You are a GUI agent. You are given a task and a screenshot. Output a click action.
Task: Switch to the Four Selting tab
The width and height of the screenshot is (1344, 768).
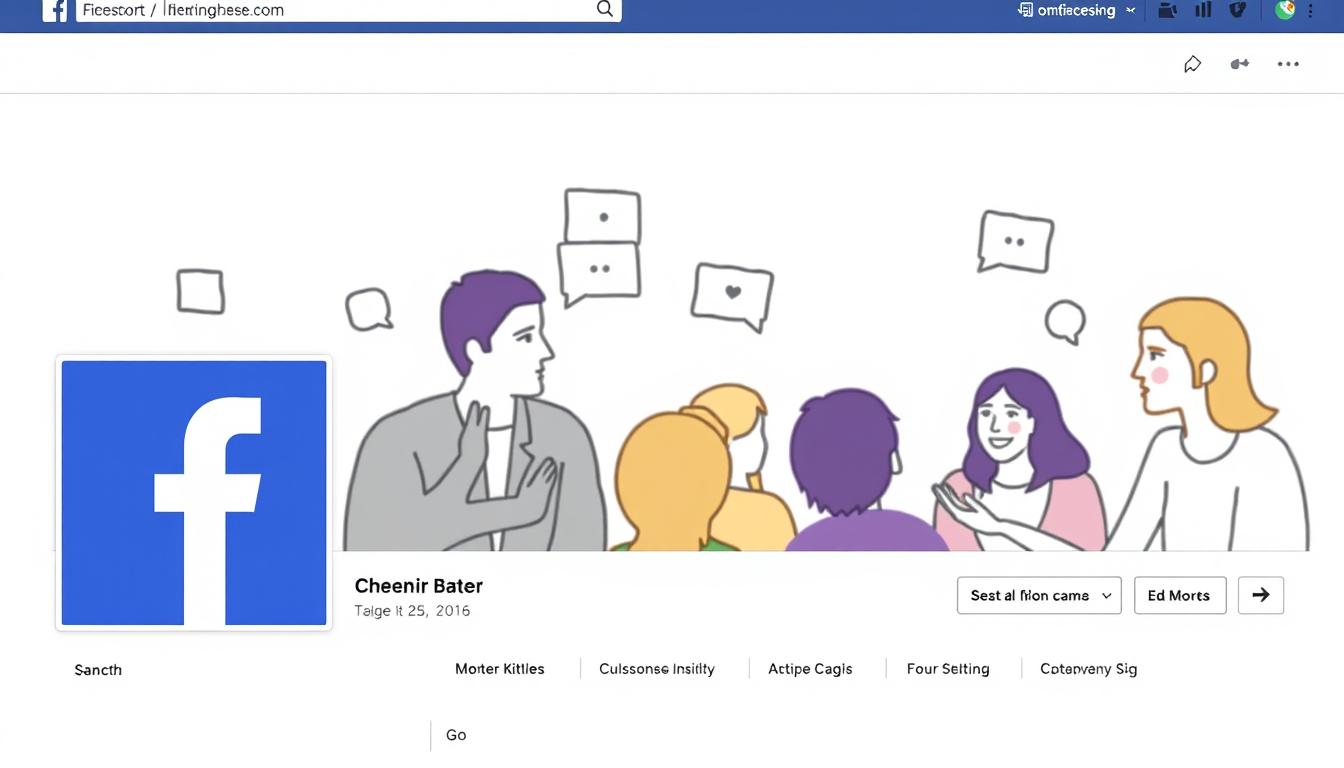point(948,669)
